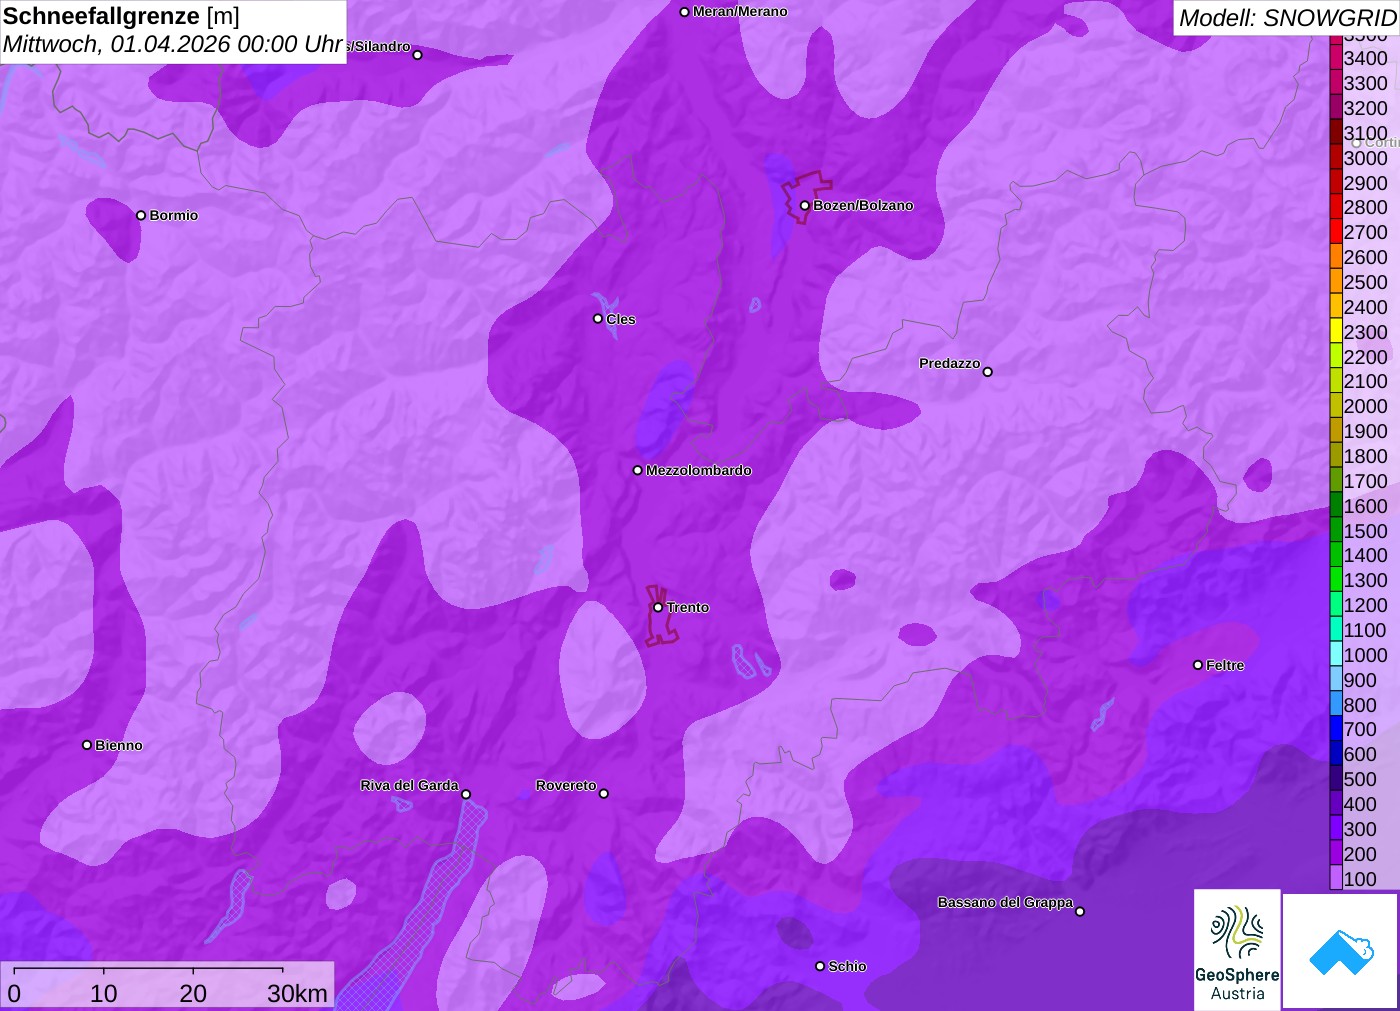Click the Modell: SNOWGRID label
1400x1011 pixels.
(x=1287, y=18)
